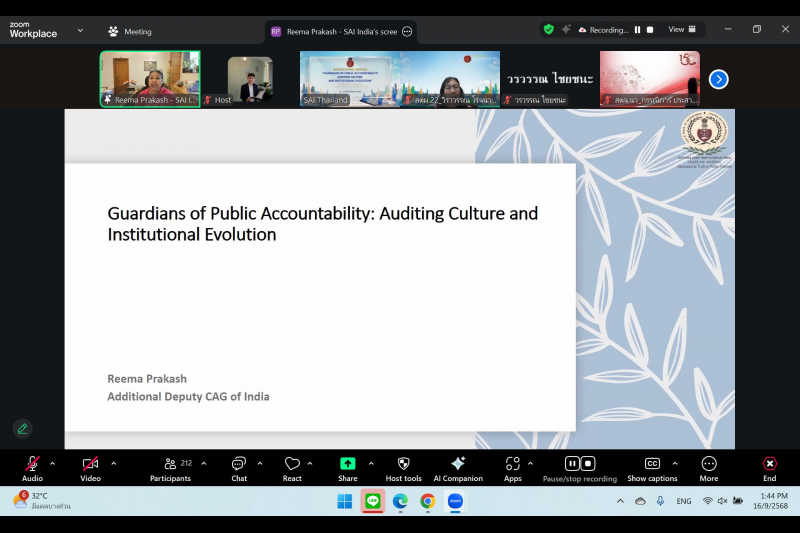Open the Apps menu icon

[512, 464]
